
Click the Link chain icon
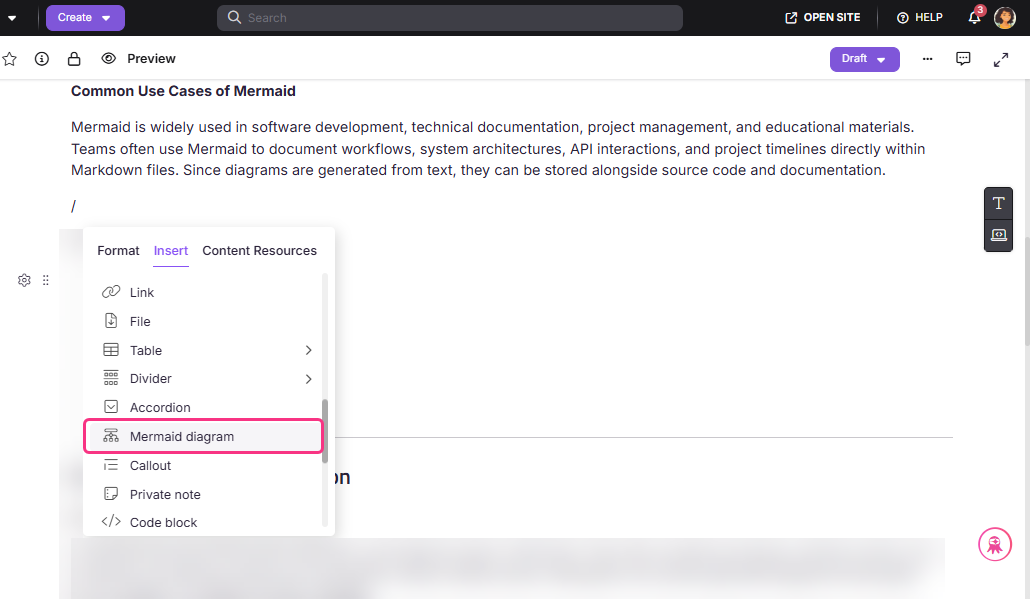point(111,292)
